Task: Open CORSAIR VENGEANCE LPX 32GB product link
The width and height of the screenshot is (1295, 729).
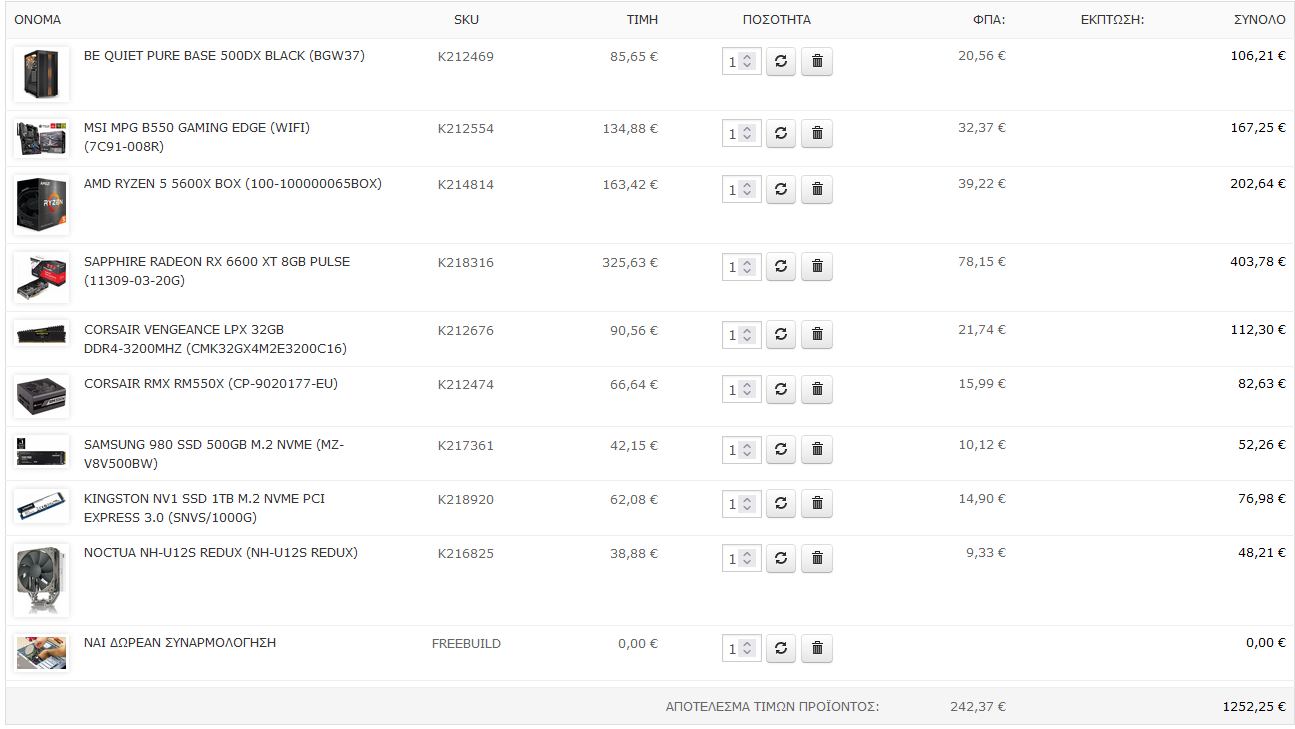Action: 215,339
